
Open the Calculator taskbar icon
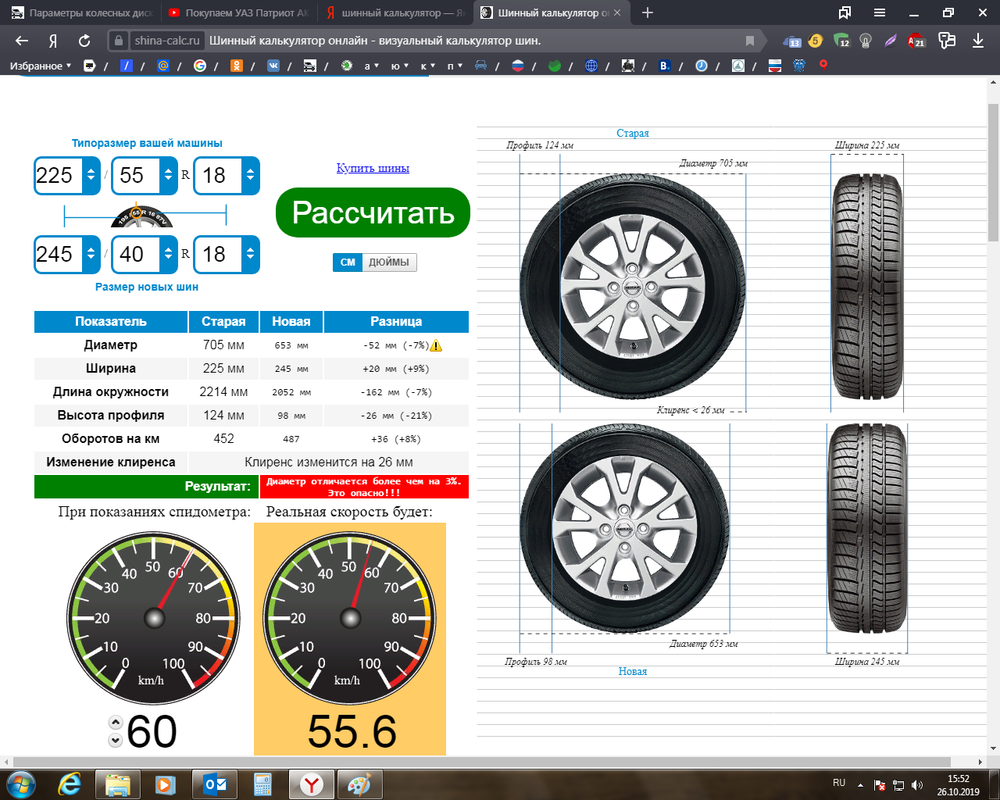262,783
